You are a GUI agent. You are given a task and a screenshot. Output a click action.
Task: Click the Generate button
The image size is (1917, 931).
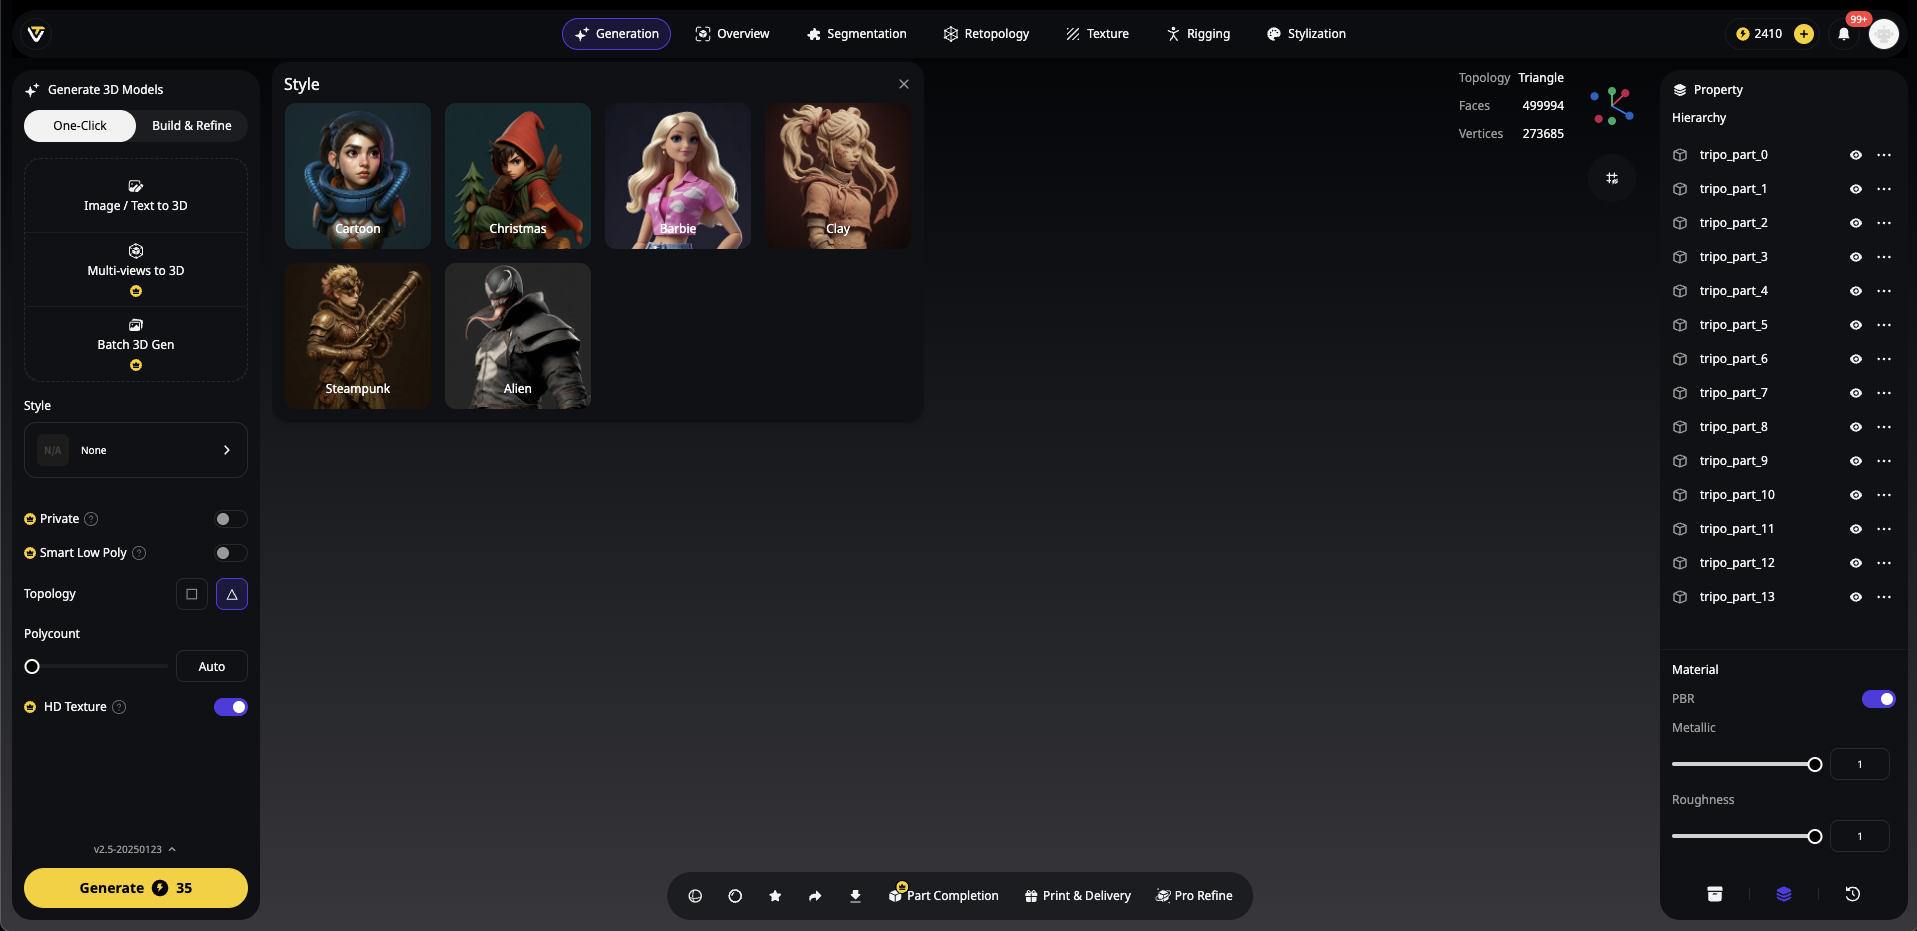[x=136, y=888]
